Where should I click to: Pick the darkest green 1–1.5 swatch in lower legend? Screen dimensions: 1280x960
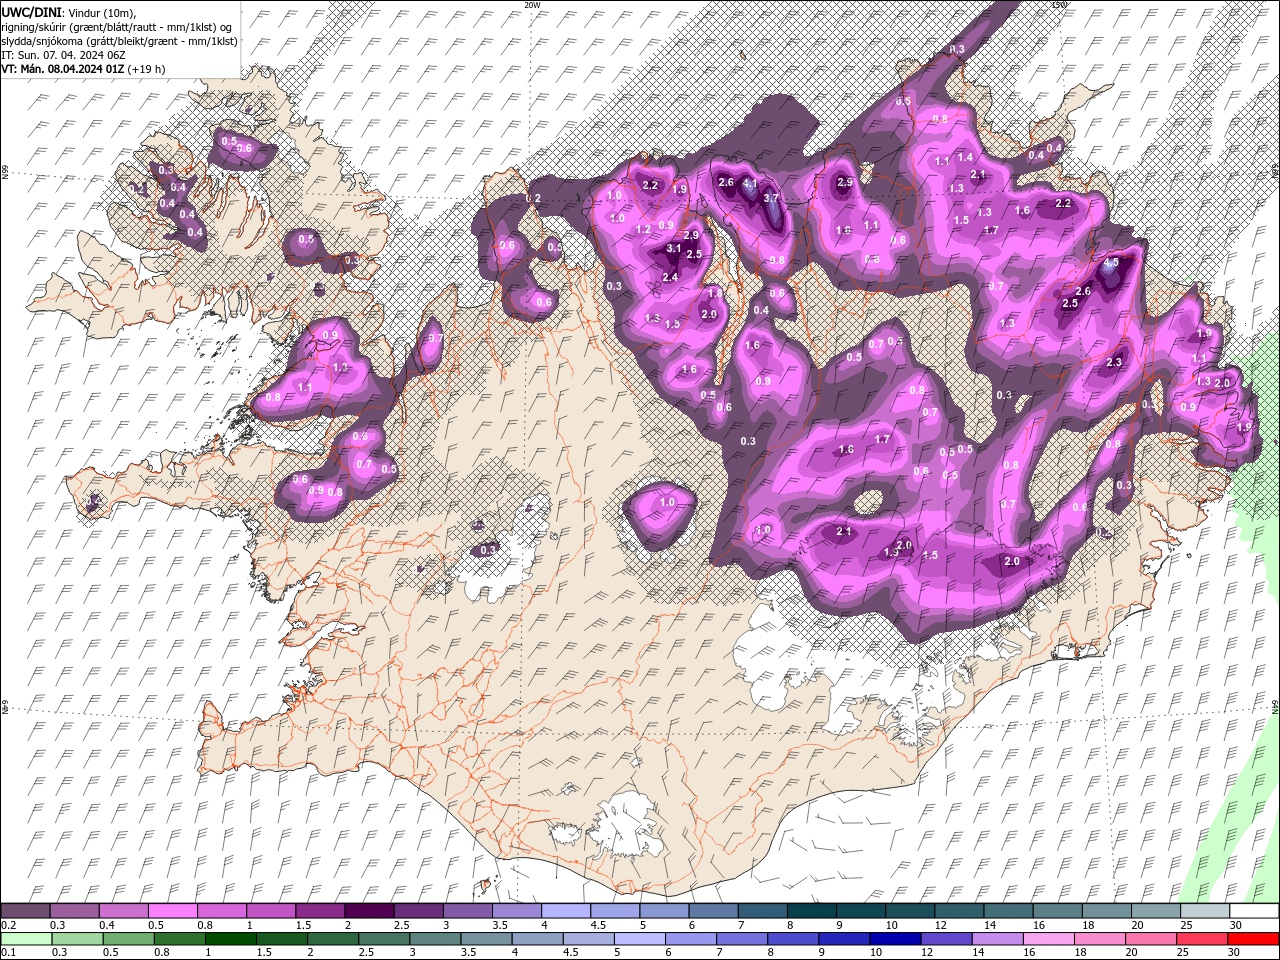click(229, 939)
